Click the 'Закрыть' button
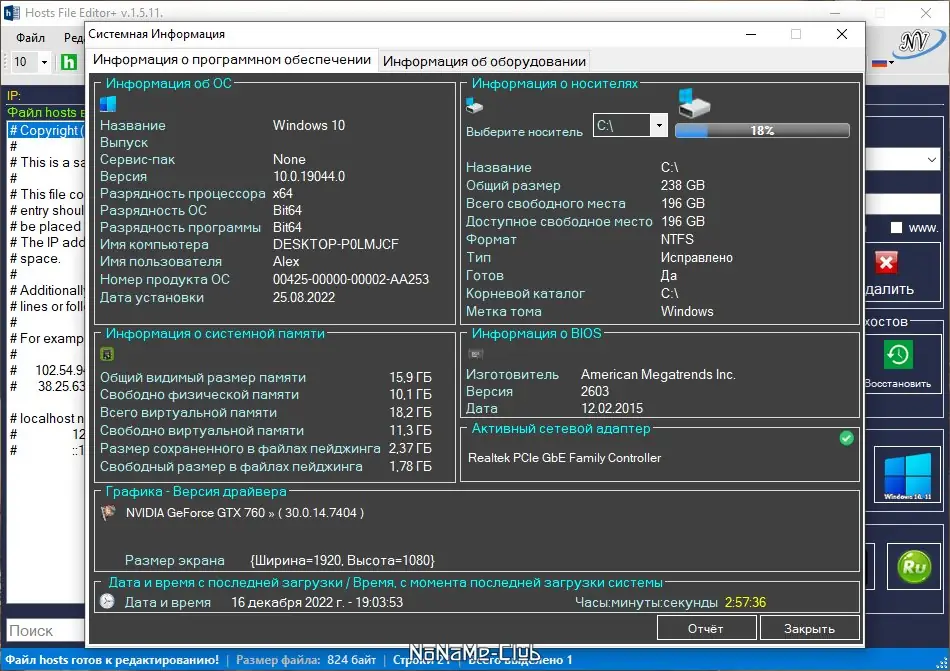This screenshot has height=671, width=950. pyautogui.click(x=809, y=629)
